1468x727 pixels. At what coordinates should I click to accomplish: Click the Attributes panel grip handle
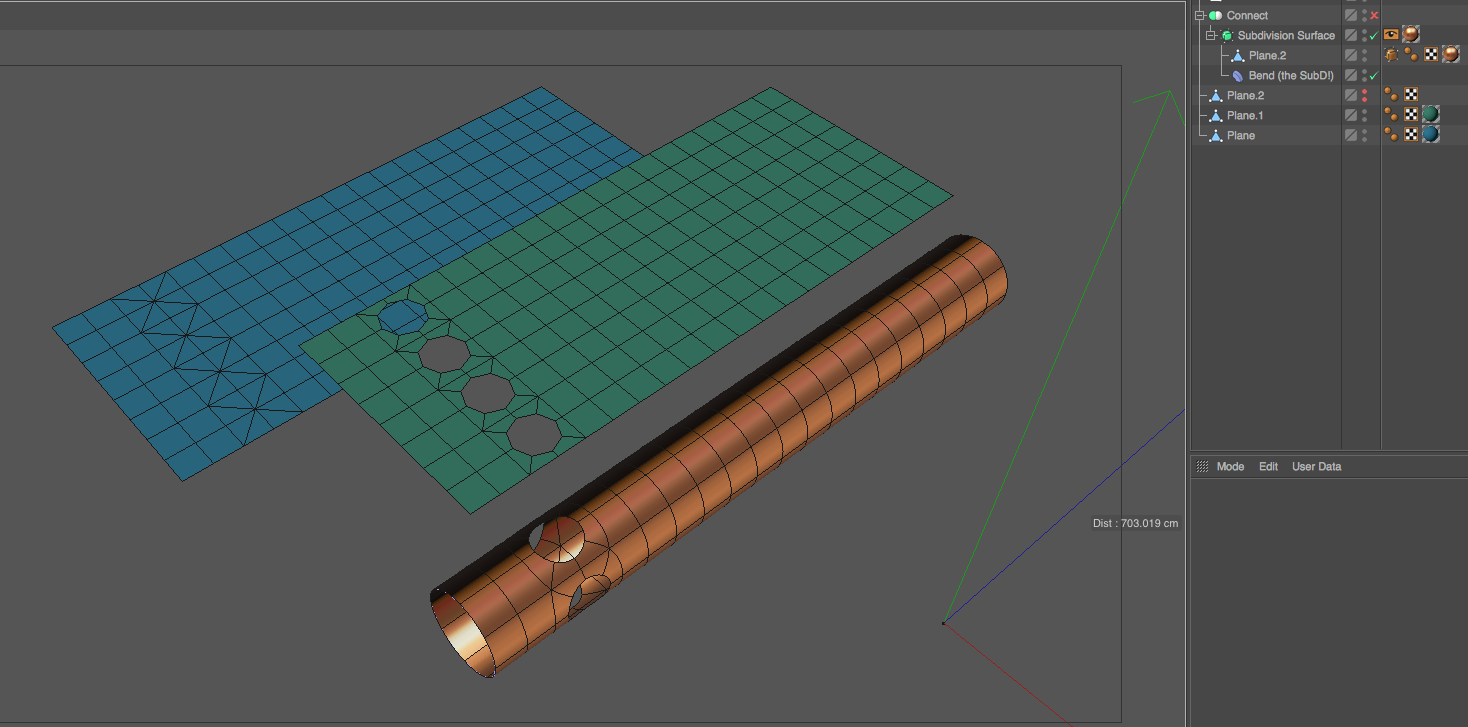coord(1202,467)
